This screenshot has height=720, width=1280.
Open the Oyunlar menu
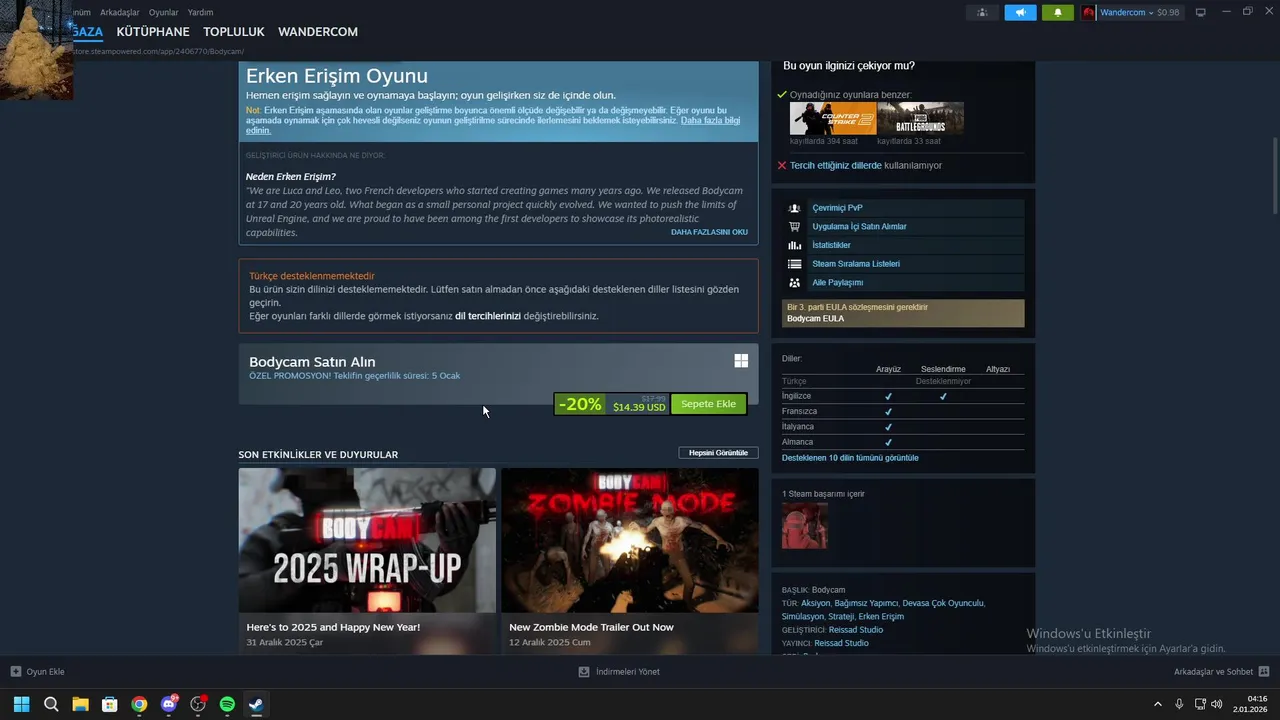tap(163, 12)
